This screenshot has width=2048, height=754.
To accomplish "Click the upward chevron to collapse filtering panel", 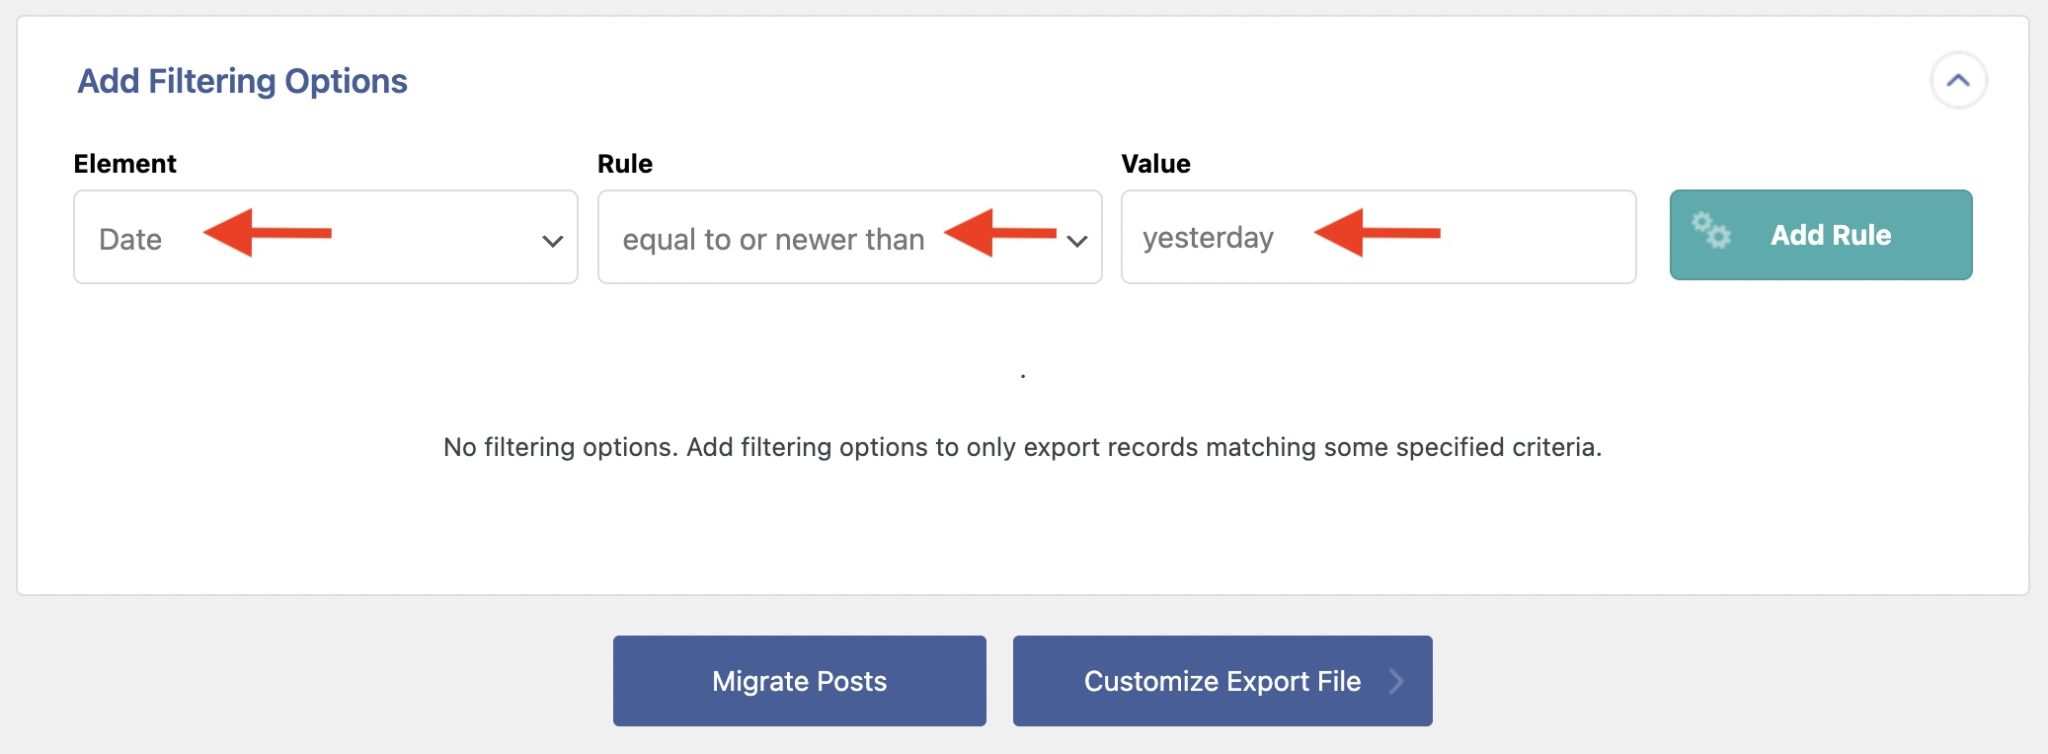I will pos(1959,80).
